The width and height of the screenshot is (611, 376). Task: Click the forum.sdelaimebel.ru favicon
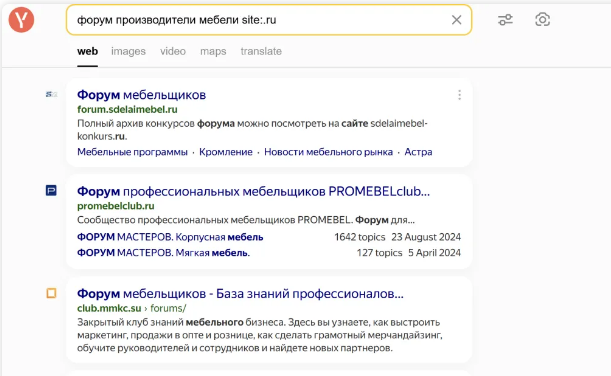51,94
